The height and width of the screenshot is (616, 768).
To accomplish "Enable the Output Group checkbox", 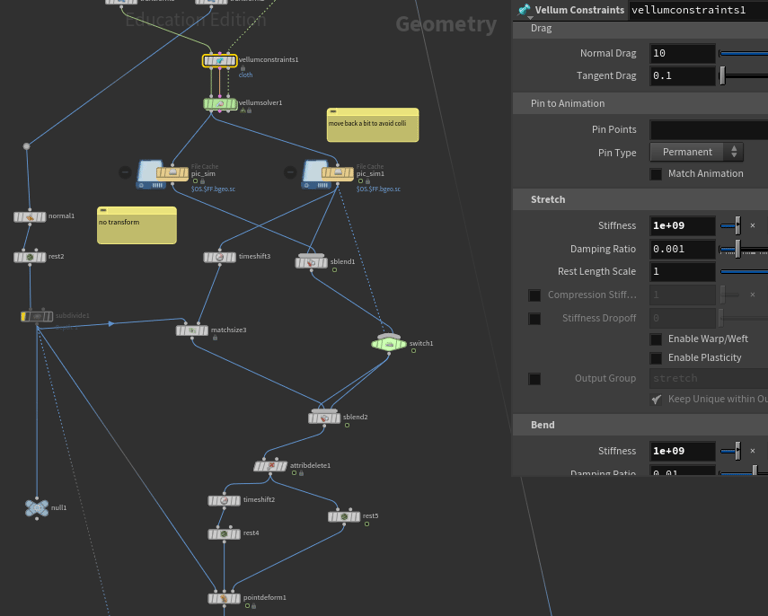I will tap(535, 379).
